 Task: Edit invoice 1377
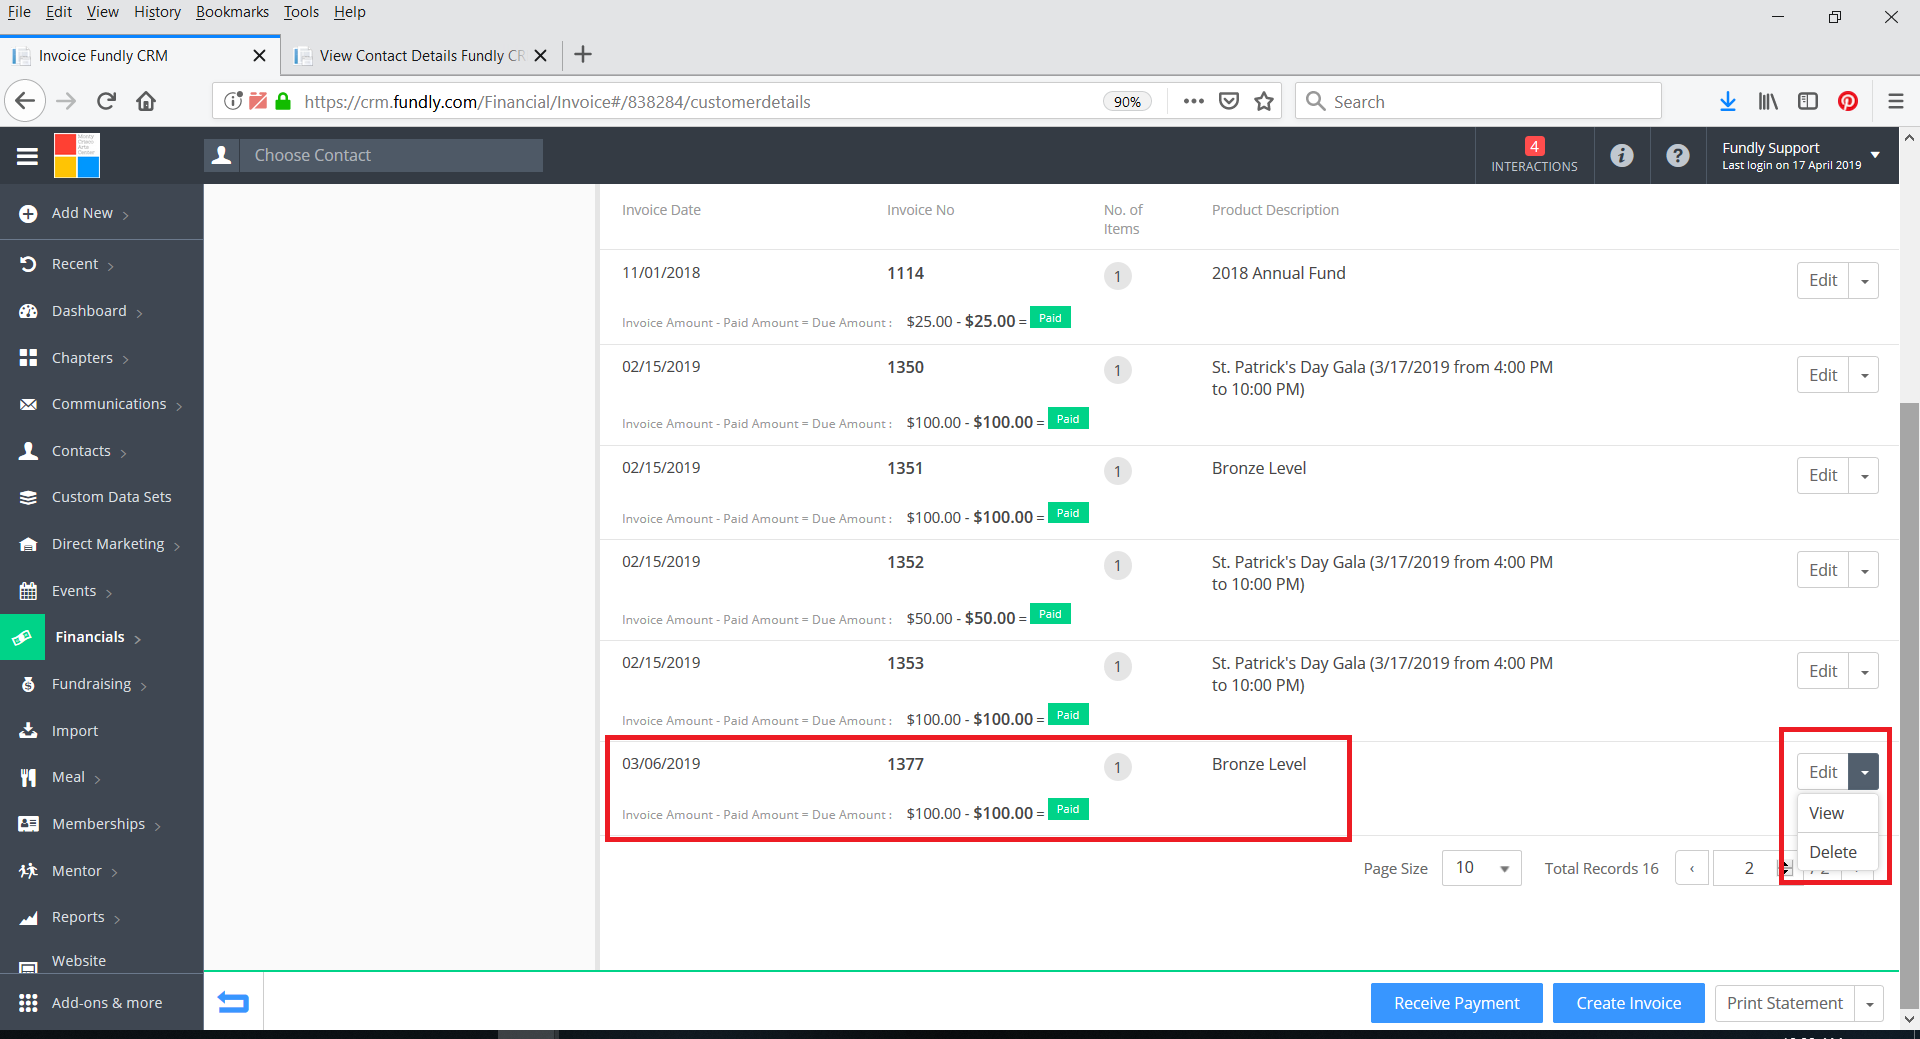(x=1823, y=772)
